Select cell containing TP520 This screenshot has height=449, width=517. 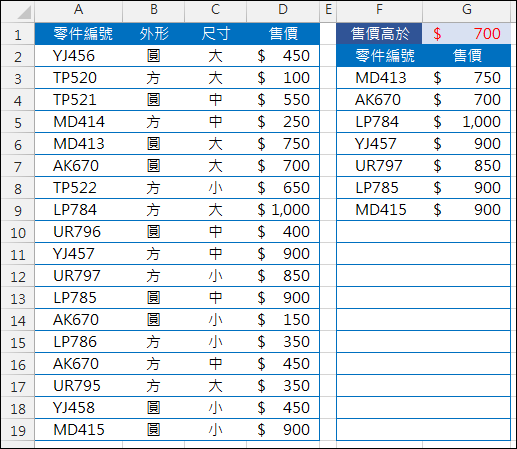79,78
